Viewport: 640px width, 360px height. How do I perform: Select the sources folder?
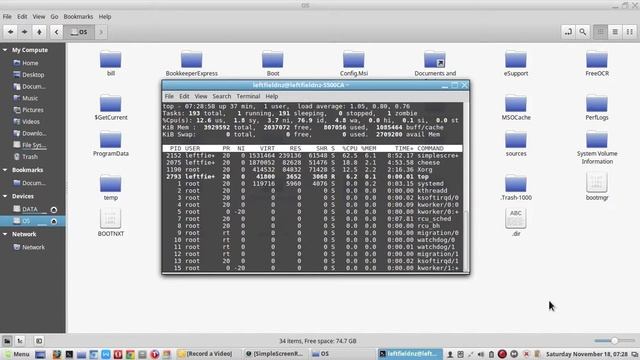(x=516, y=144)
